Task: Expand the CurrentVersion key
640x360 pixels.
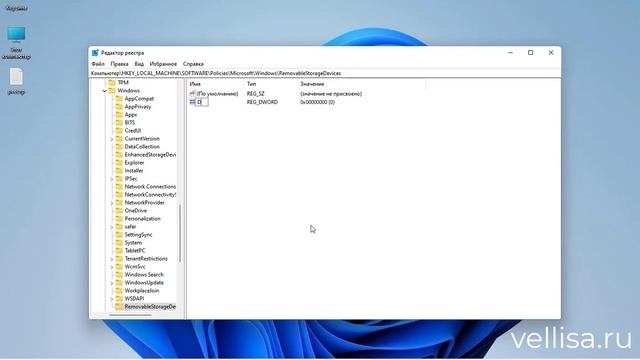Action: click(x=112, y=139)
